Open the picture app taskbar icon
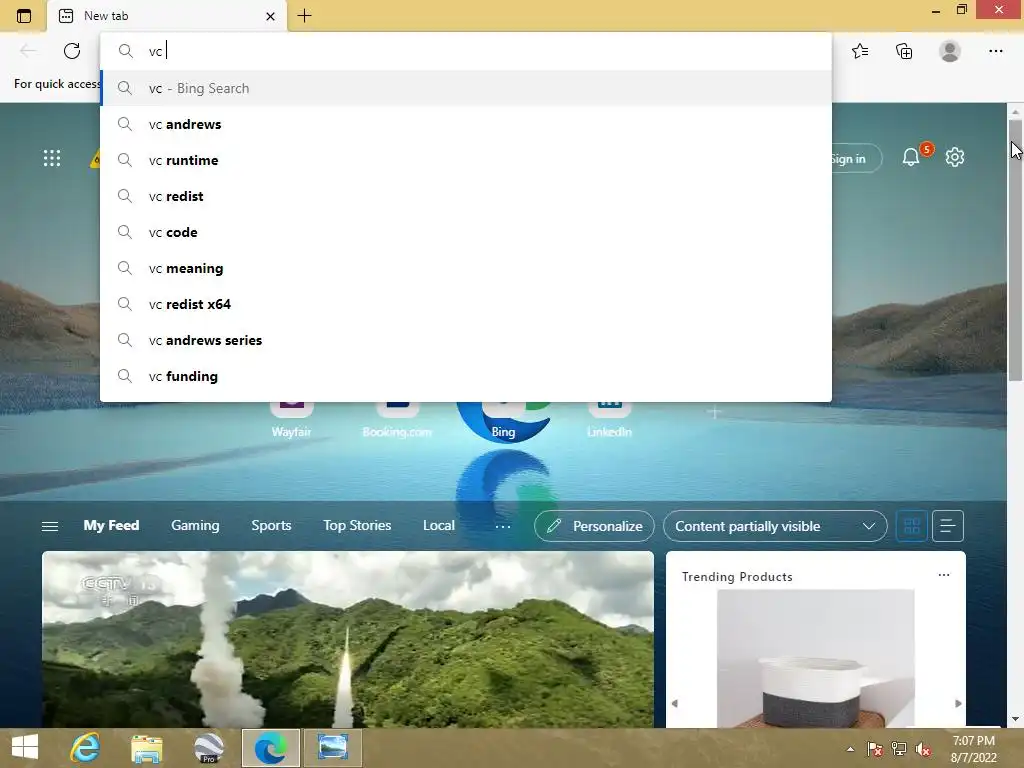Screen dimensions: 1024x768 332,748
